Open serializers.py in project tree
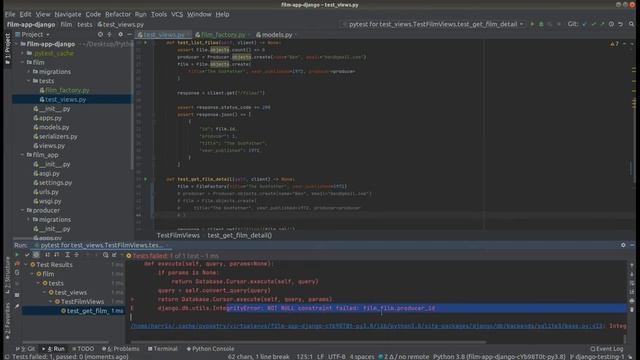 tap(58, 136)
